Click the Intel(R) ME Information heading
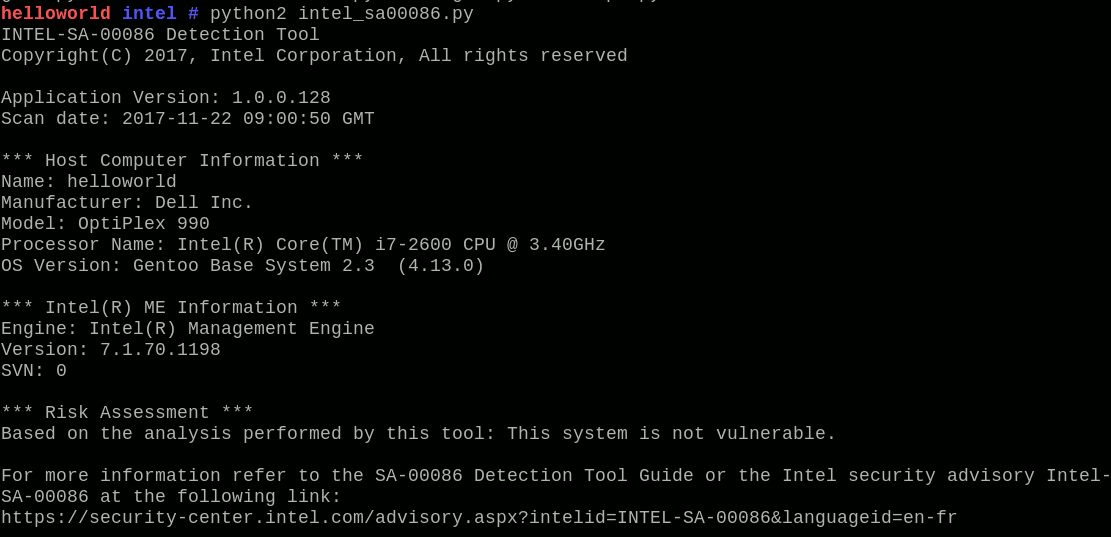Image resolution: width=1111 pixels, height=537 pixels. (171, 308)
